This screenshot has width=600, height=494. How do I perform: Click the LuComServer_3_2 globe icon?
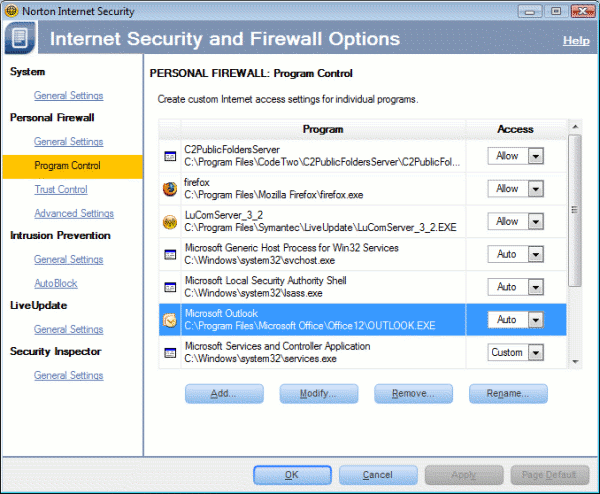[x=170, y=222]
